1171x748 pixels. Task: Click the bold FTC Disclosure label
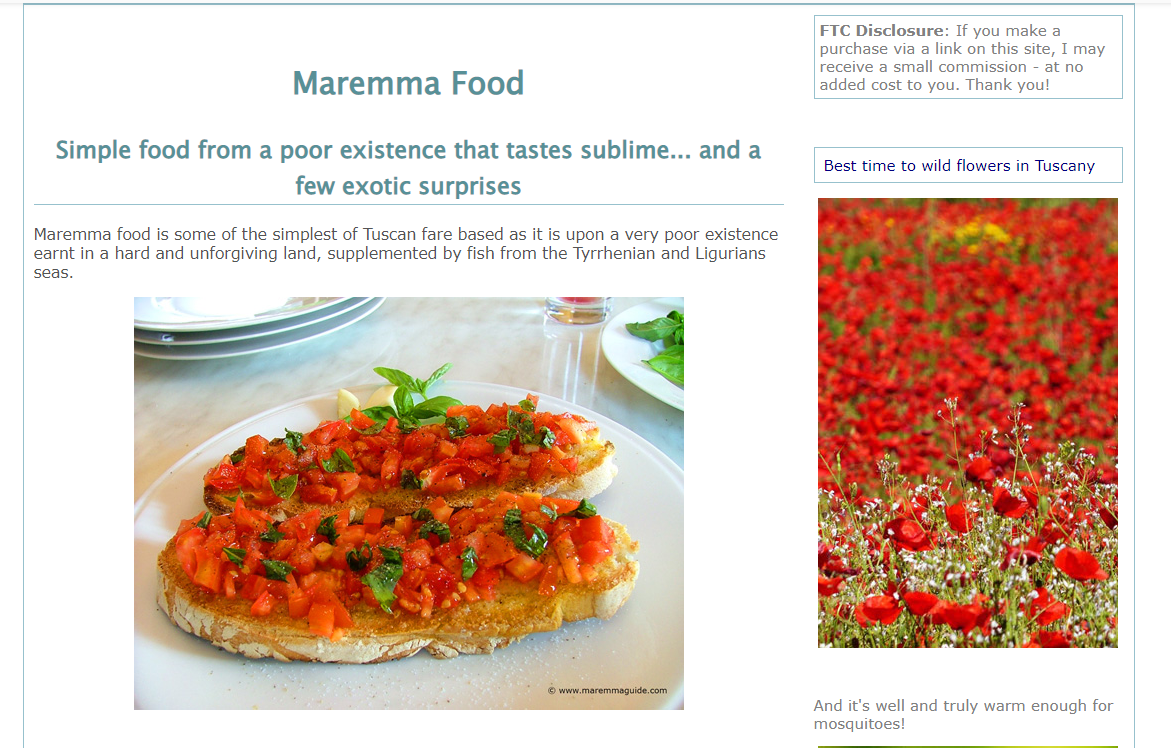click(881, 31)
